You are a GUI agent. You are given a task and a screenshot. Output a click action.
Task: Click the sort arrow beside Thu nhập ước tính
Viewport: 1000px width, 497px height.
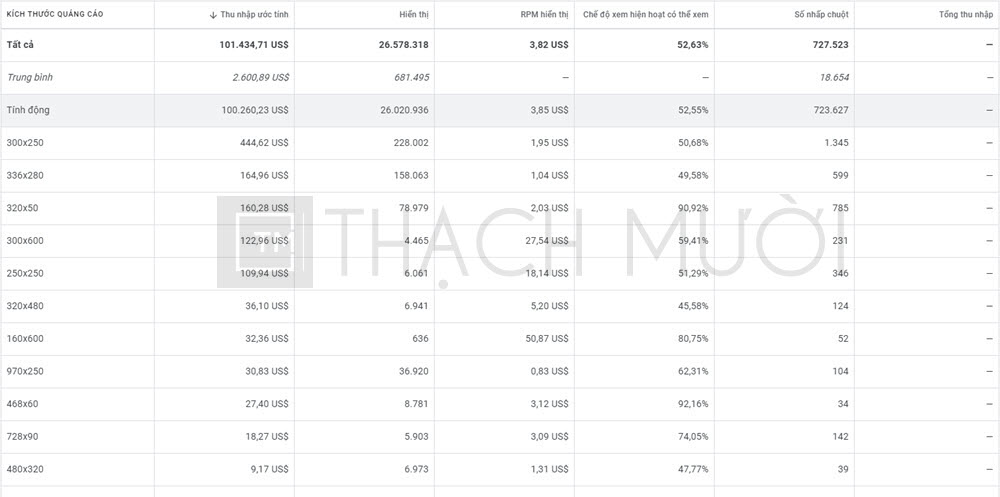[213, 15]
